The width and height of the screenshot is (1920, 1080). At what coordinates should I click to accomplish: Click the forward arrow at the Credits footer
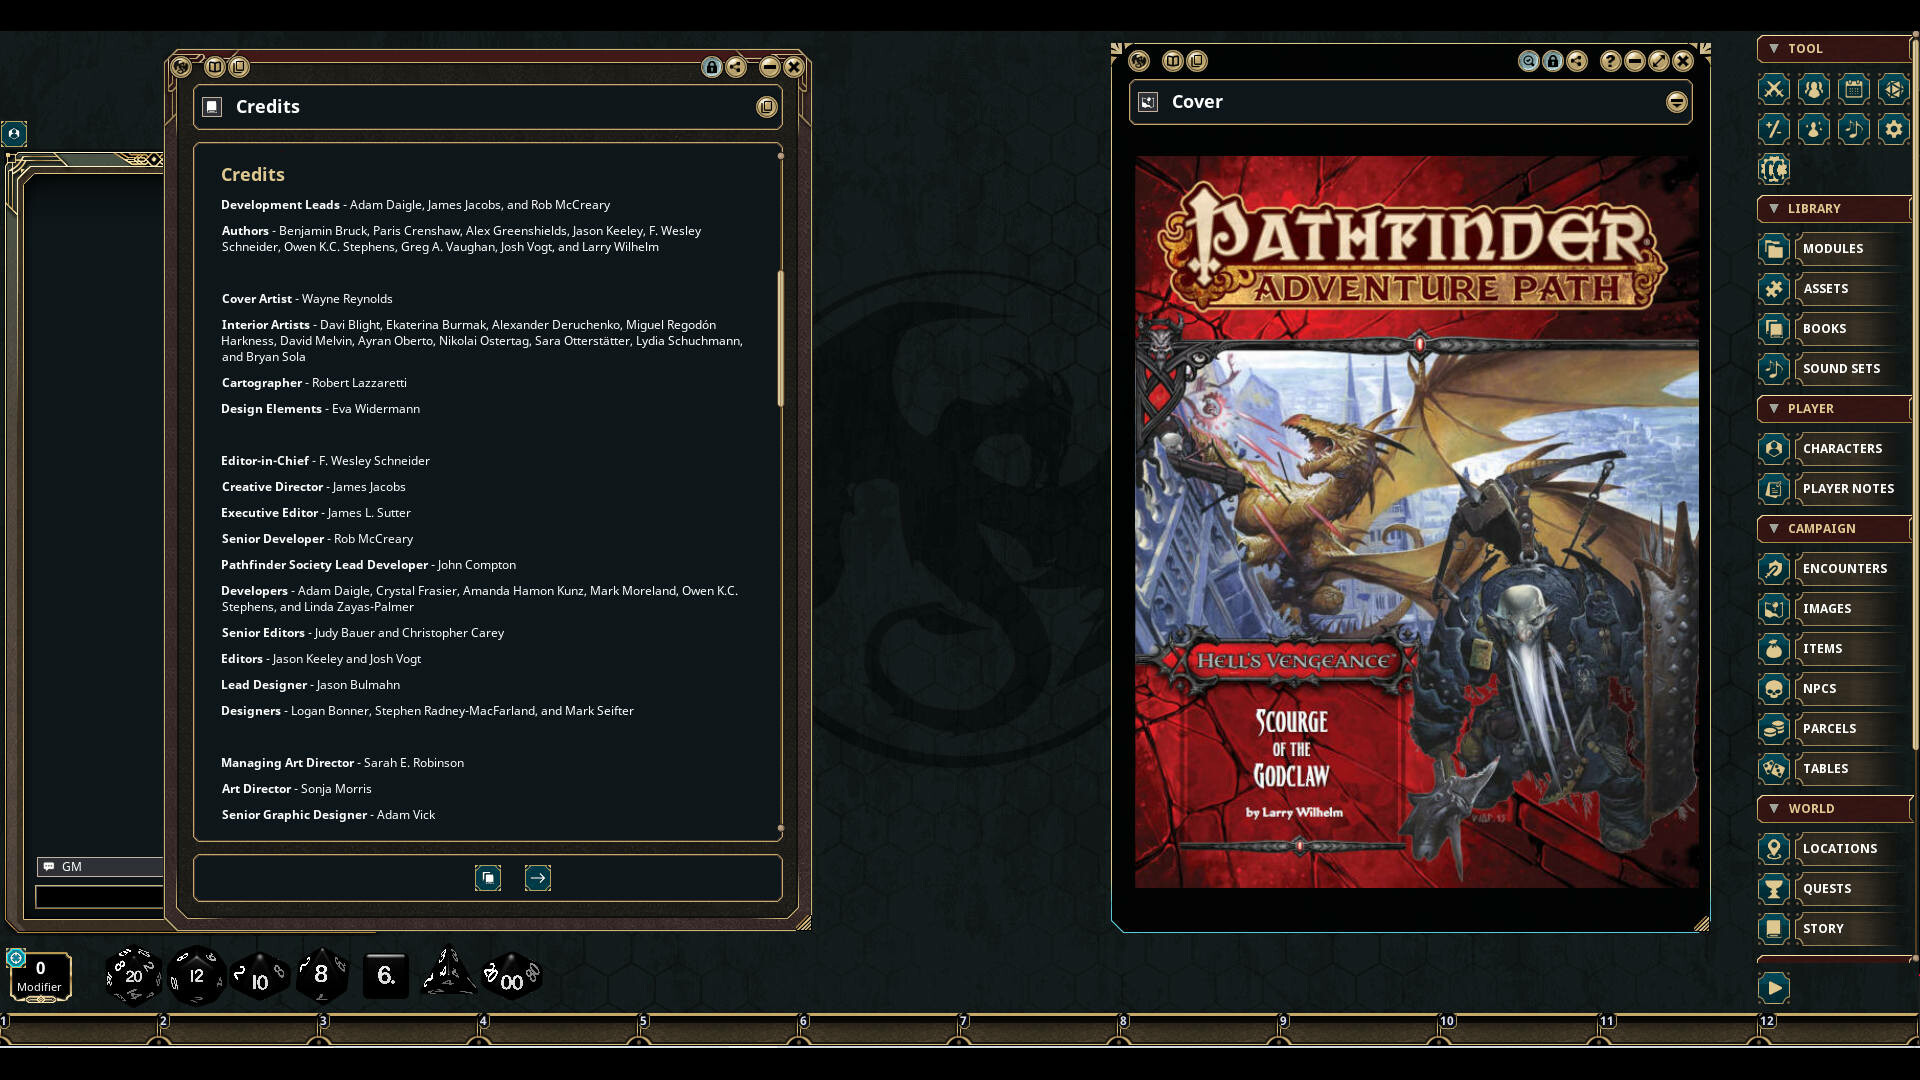coord(538,878)
